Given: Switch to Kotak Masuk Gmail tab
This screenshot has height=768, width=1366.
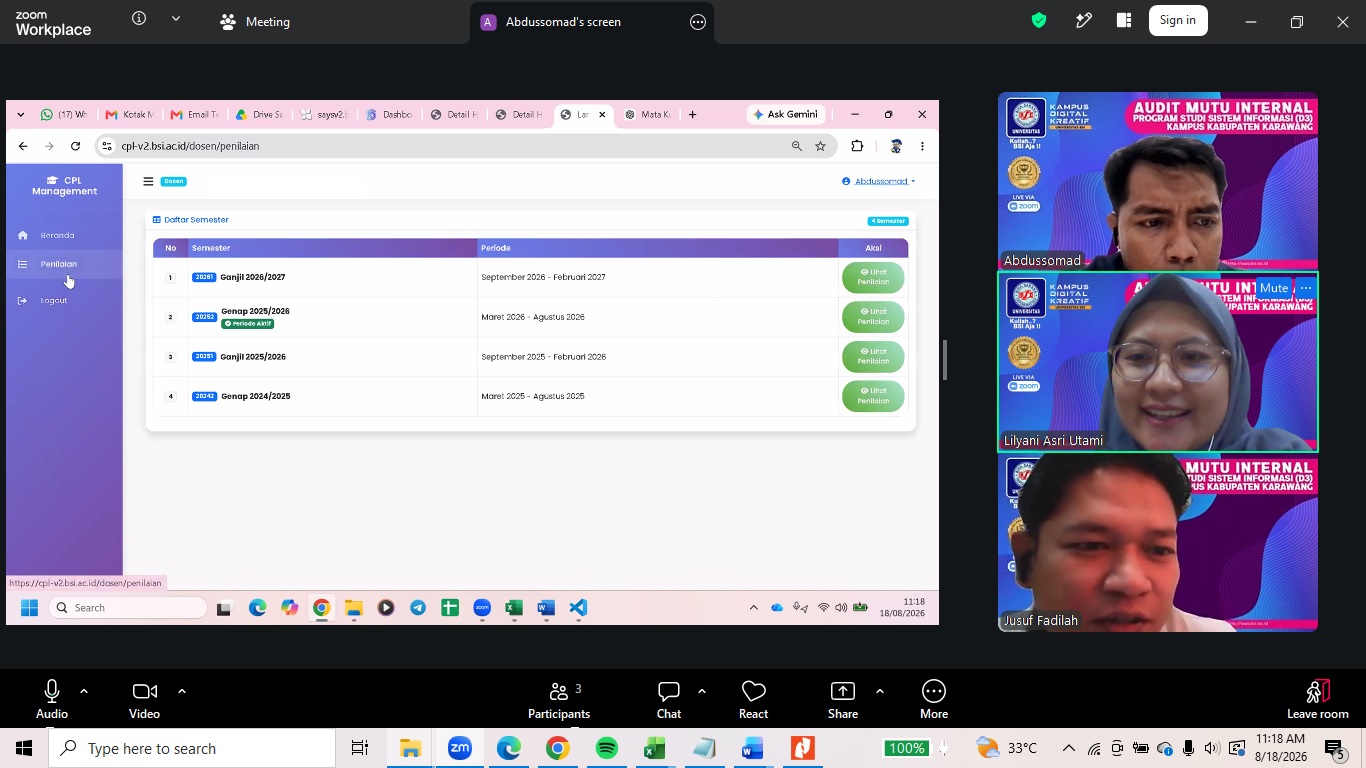Looking at the screenshot, I should 129,115.
